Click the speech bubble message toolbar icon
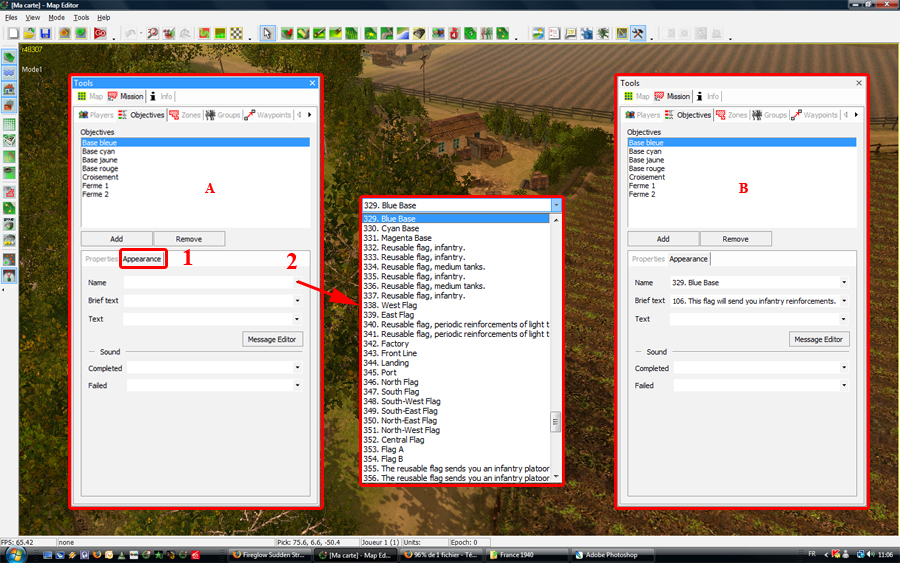 coord(570,33)
